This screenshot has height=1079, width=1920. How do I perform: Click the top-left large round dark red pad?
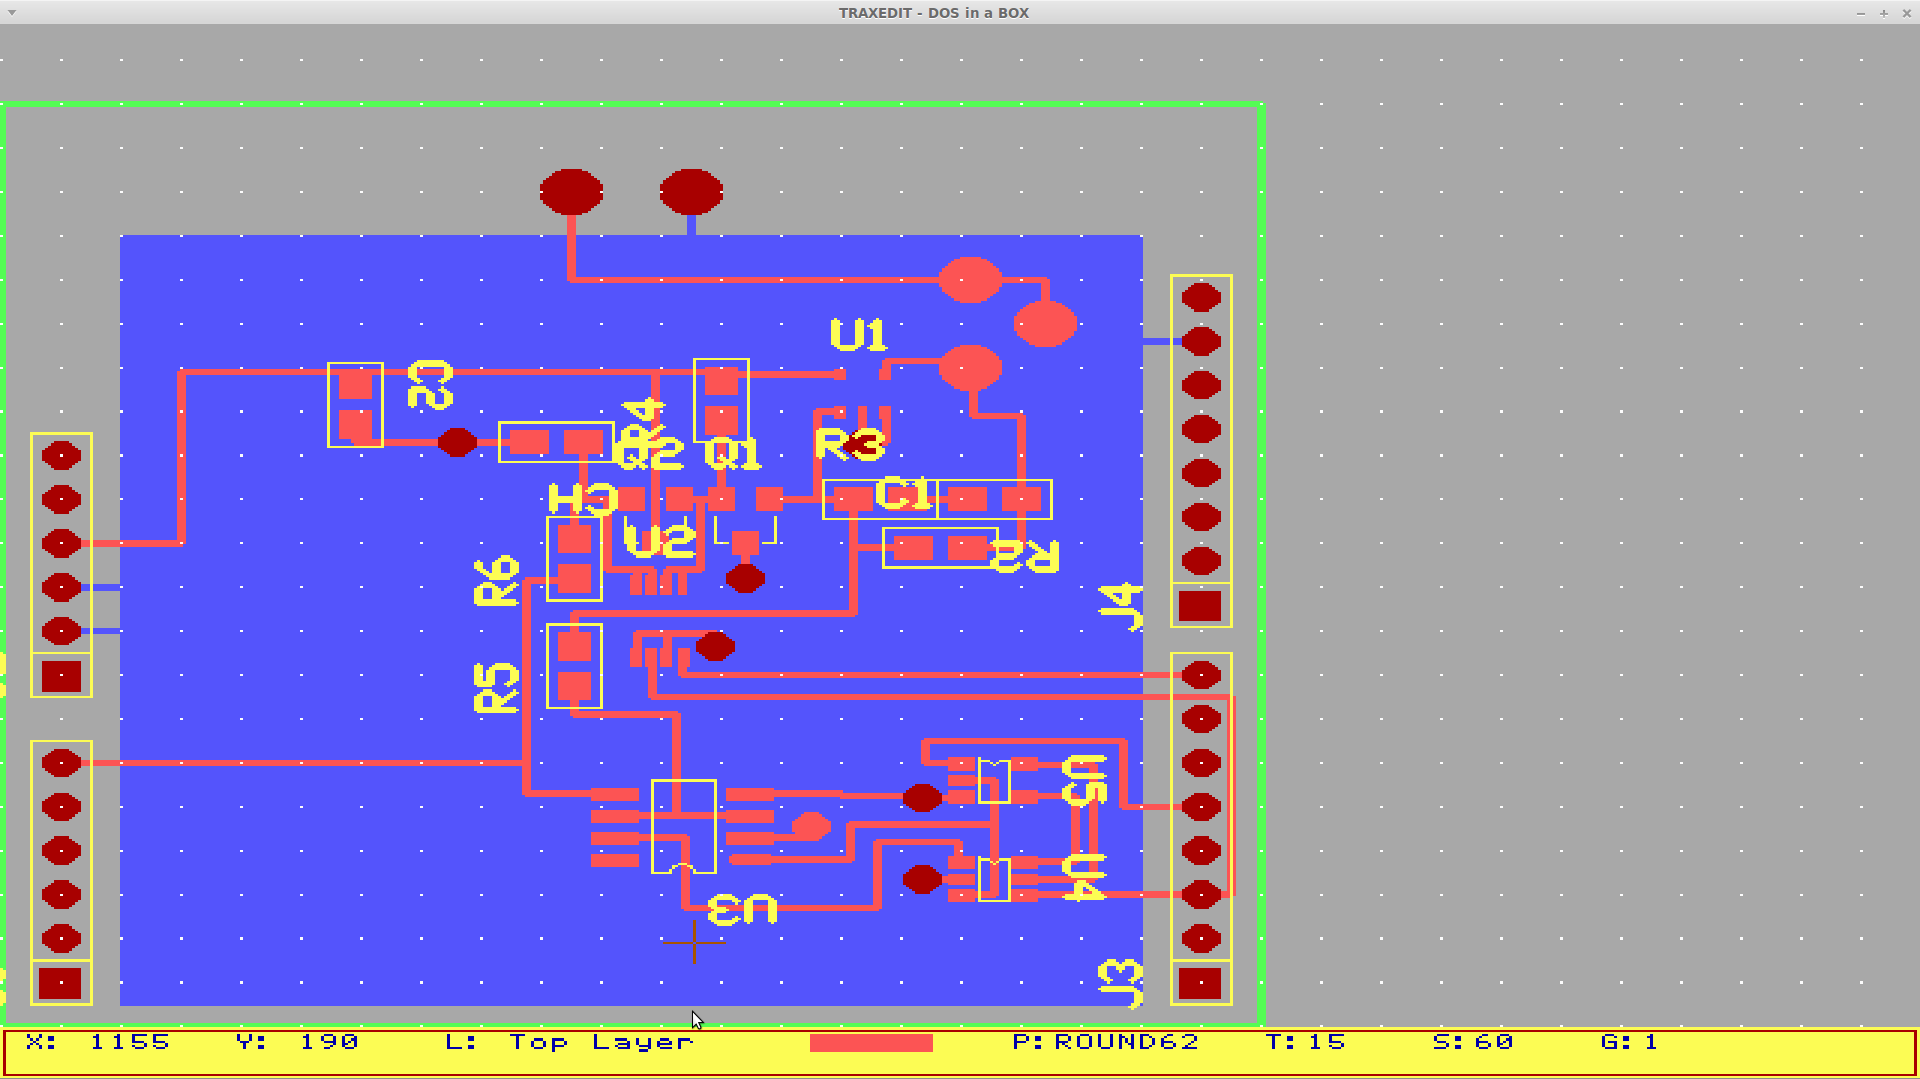tap(571, 191)
